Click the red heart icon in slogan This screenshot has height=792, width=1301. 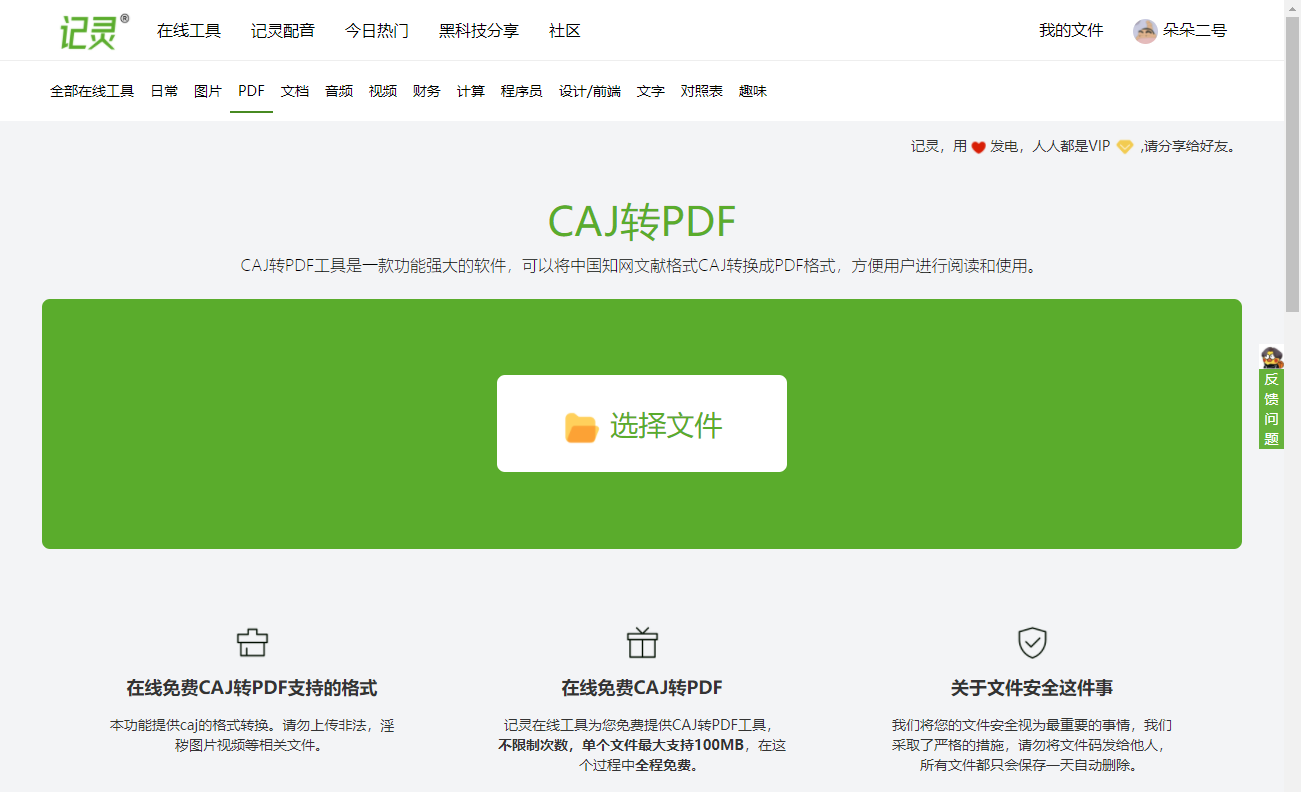(977, 145)
